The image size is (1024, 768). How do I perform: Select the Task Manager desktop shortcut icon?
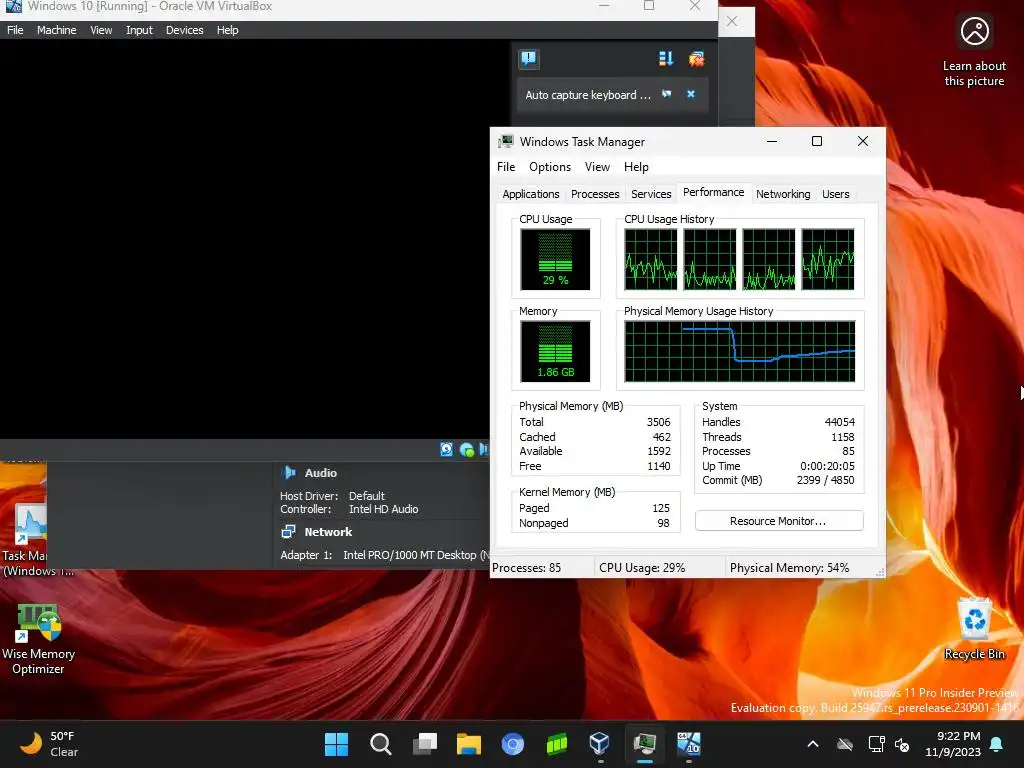click(29, 526)
